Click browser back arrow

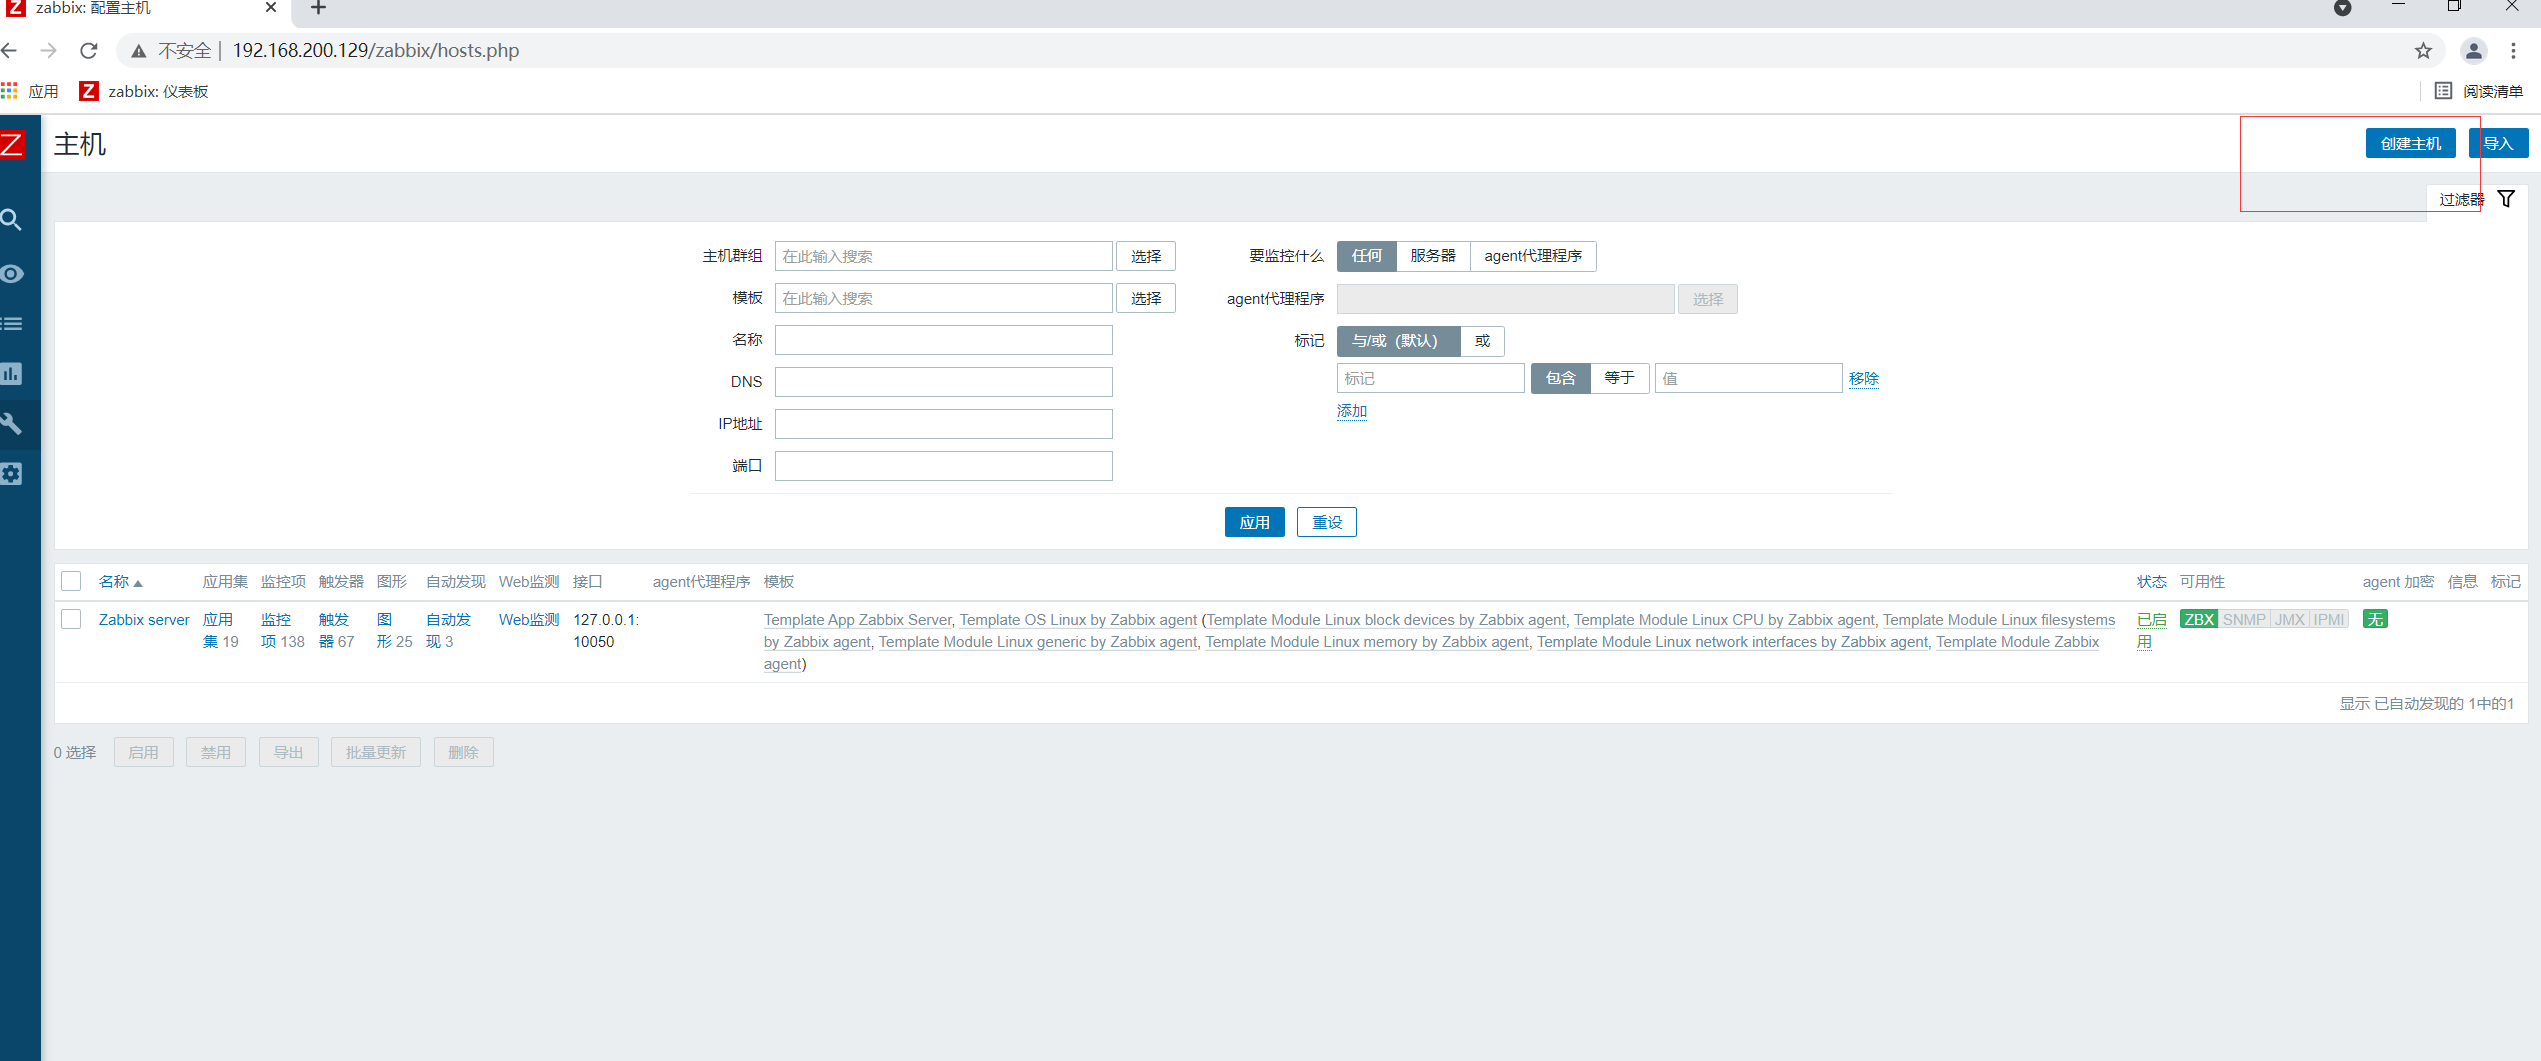(x=10, y=50)
